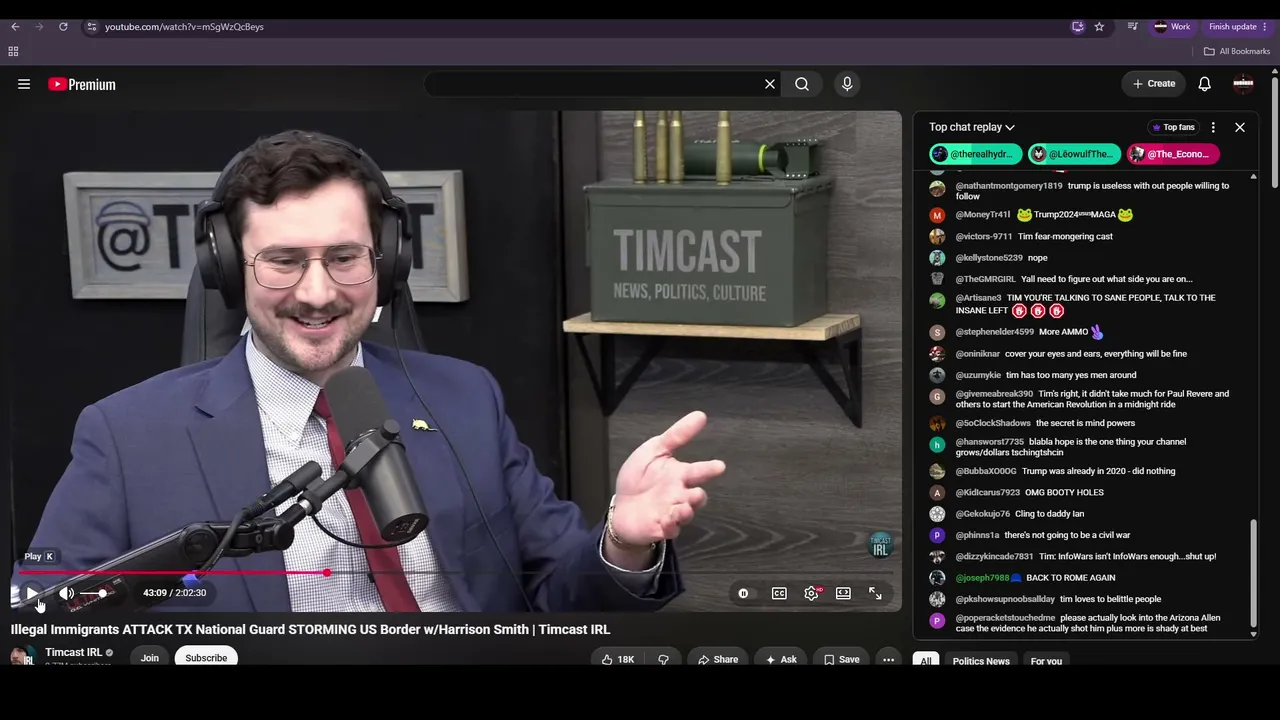The image size is (1280, 720).
Task: Save the video to a playlist
Action: (x=841, y=659)
